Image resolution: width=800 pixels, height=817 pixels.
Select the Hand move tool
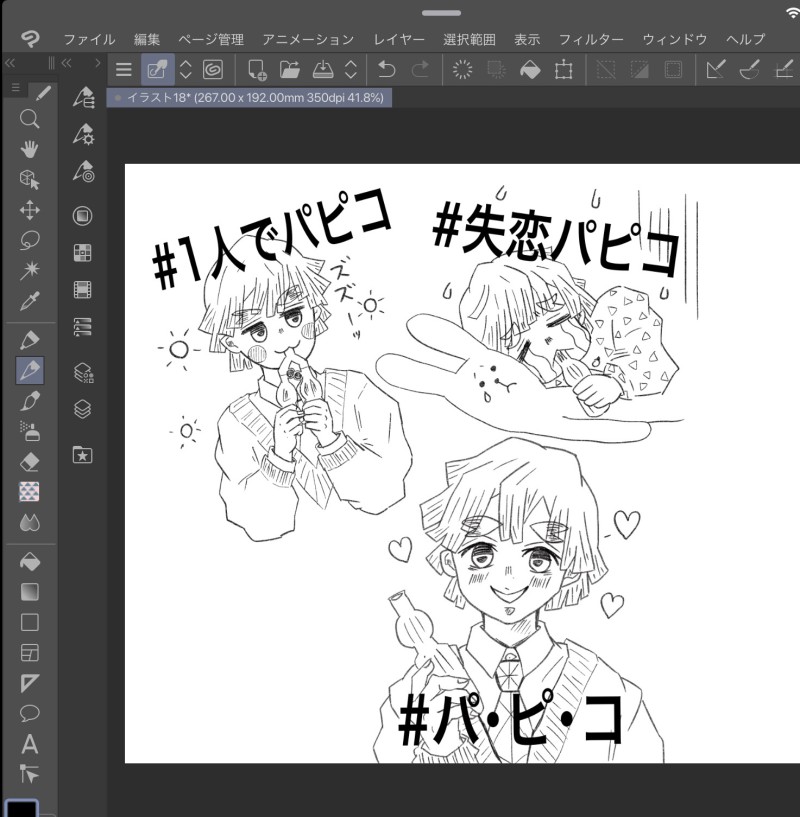tap(30, 150)
